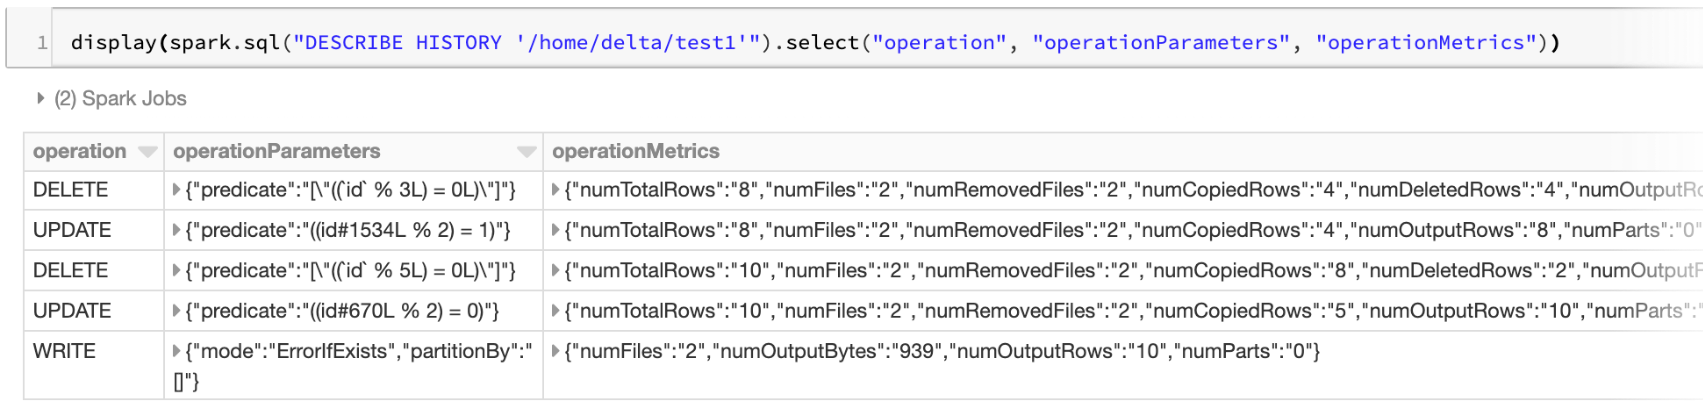Expand metrics JSON with numOutputBytes 939
1703x413 pixels.
point(557,351)
